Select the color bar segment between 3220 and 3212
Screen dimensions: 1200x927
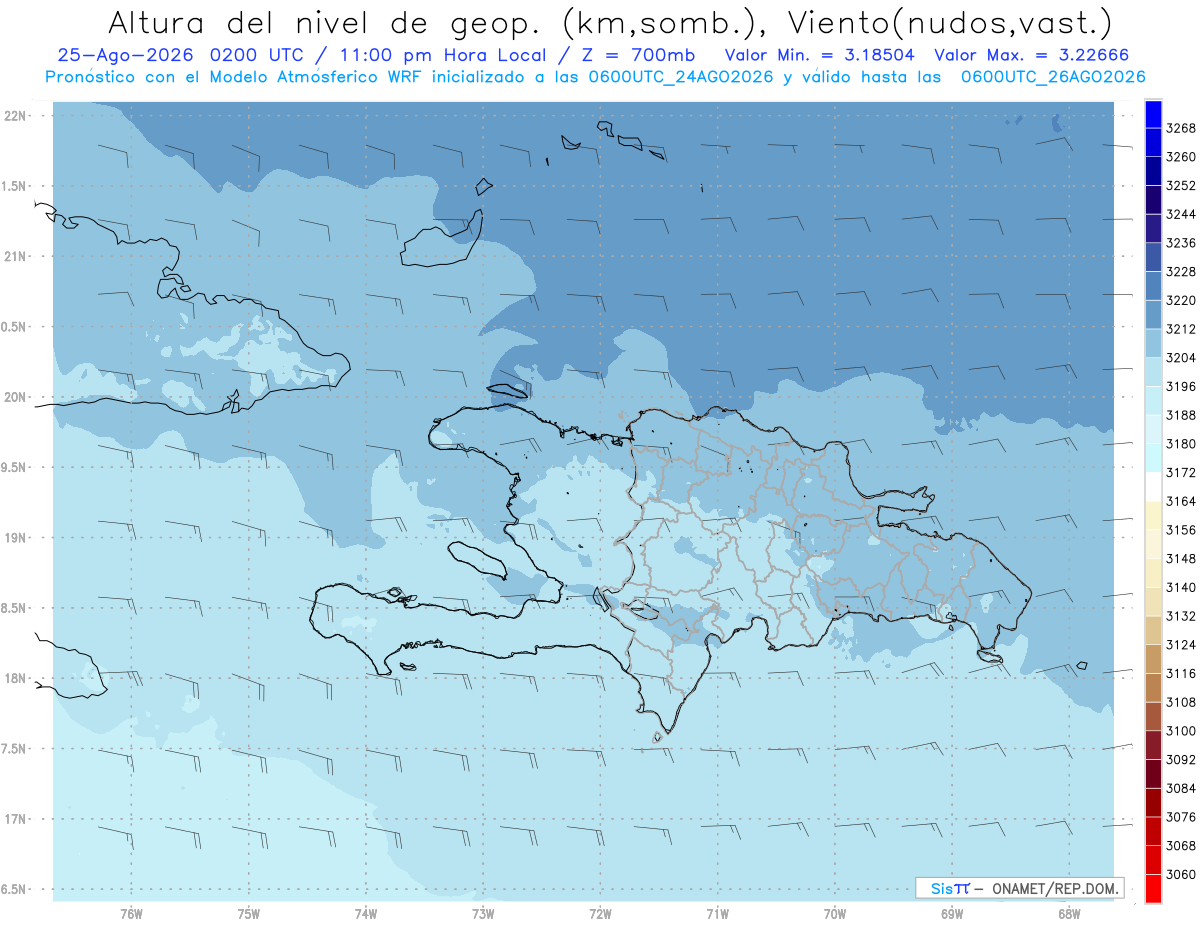click(x=1153, y=314)
